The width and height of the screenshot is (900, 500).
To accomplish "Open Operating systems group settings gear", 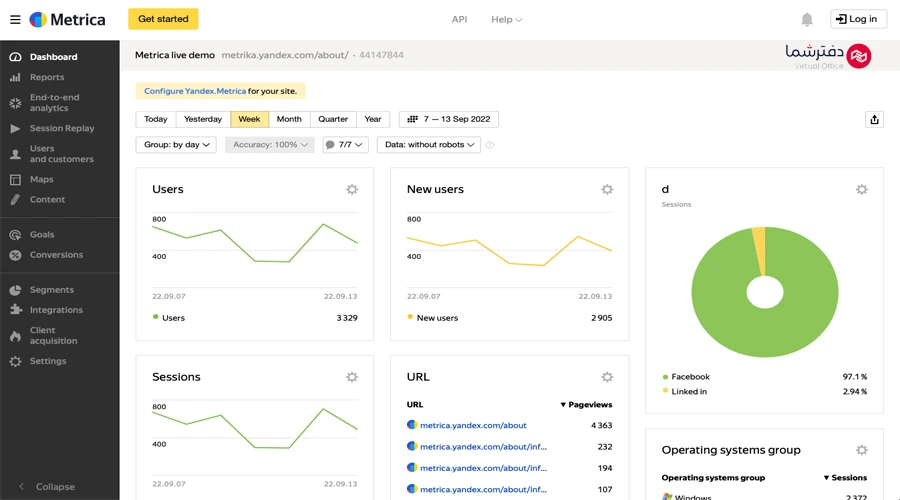I will pos(862,450).
